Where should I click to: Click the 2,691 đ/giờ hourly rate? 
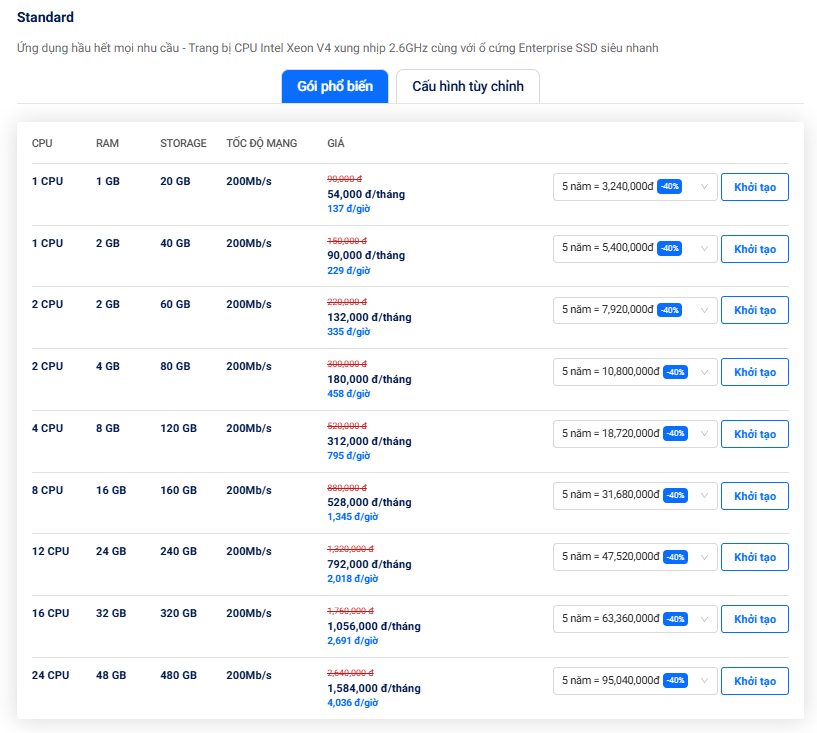pos(353,641)
